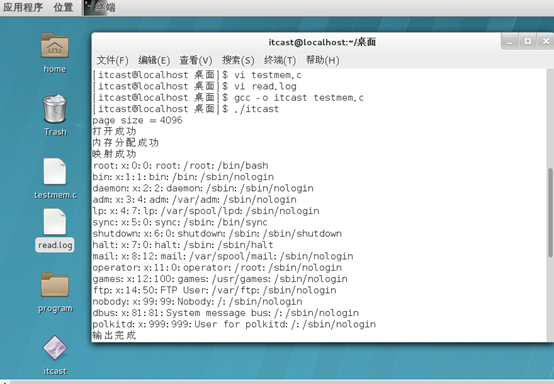The height and width of the screenshot is (384, 554).
Task: Select the itcast executable icon
Action: click(x=55, y=348)
